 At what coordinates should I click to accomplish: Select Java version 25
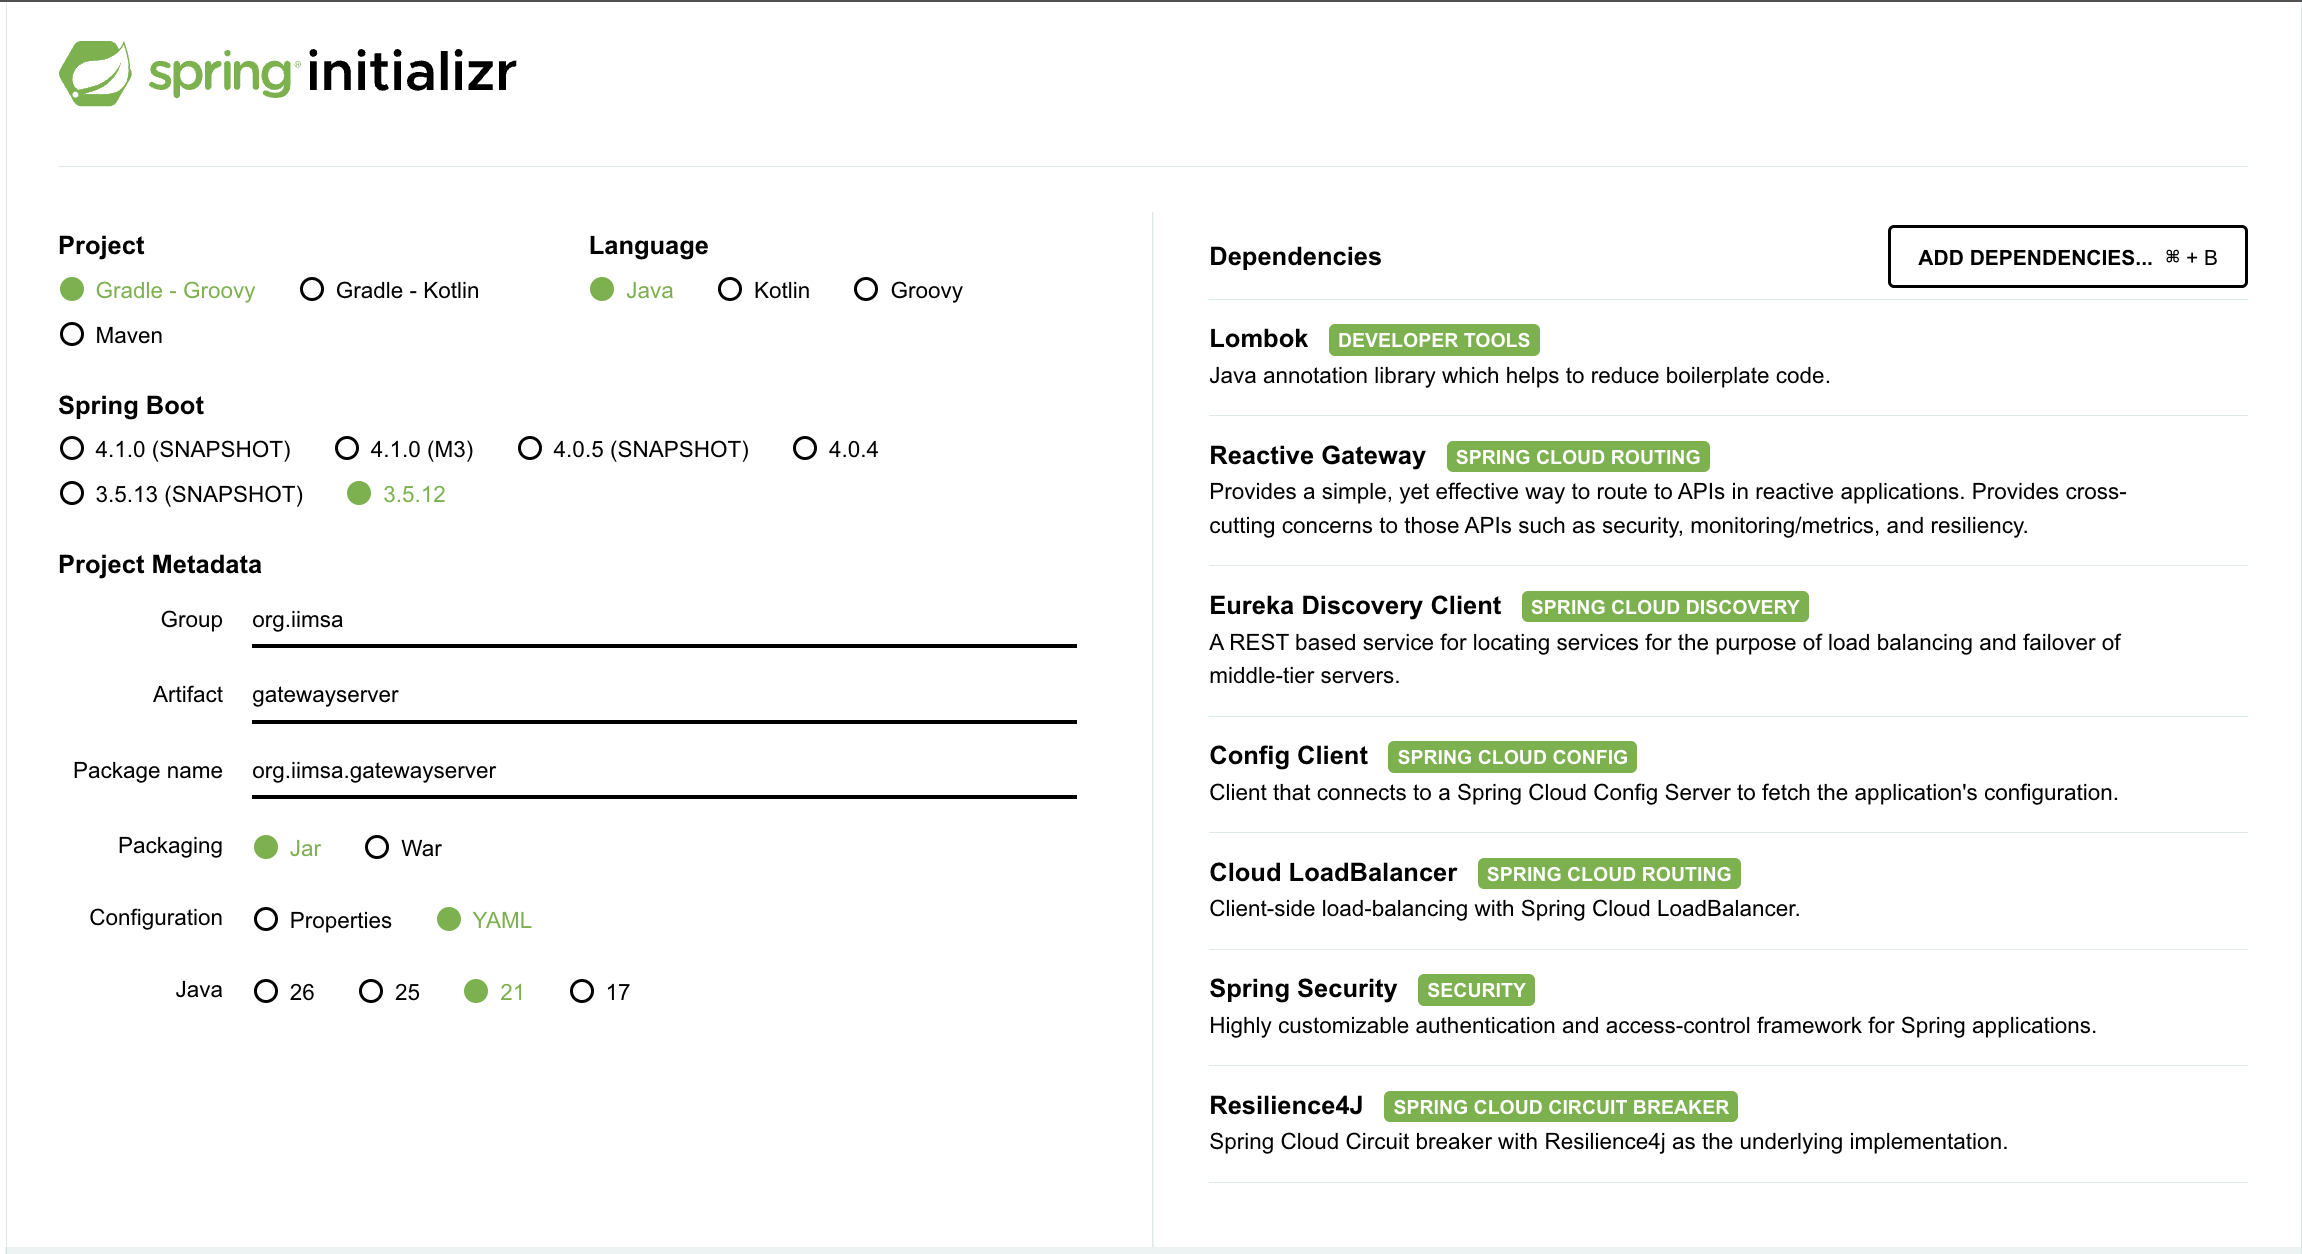pyautogui.click(x=371, y=992)
